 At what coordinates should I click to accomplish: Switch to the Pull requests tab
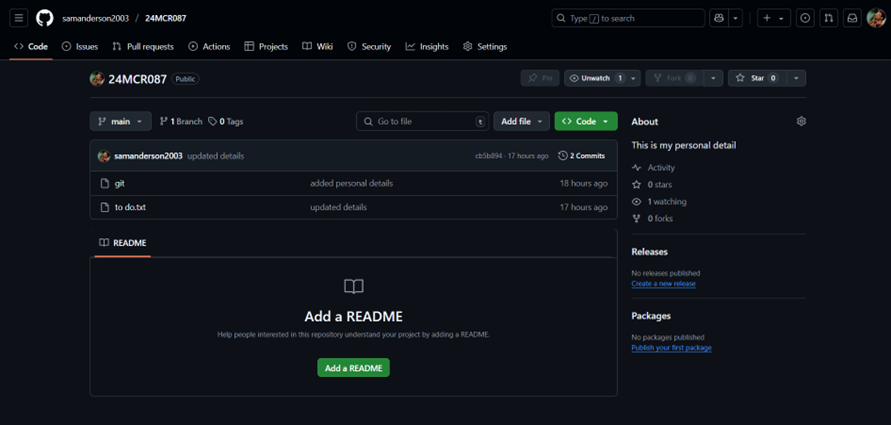click(143, 47)
